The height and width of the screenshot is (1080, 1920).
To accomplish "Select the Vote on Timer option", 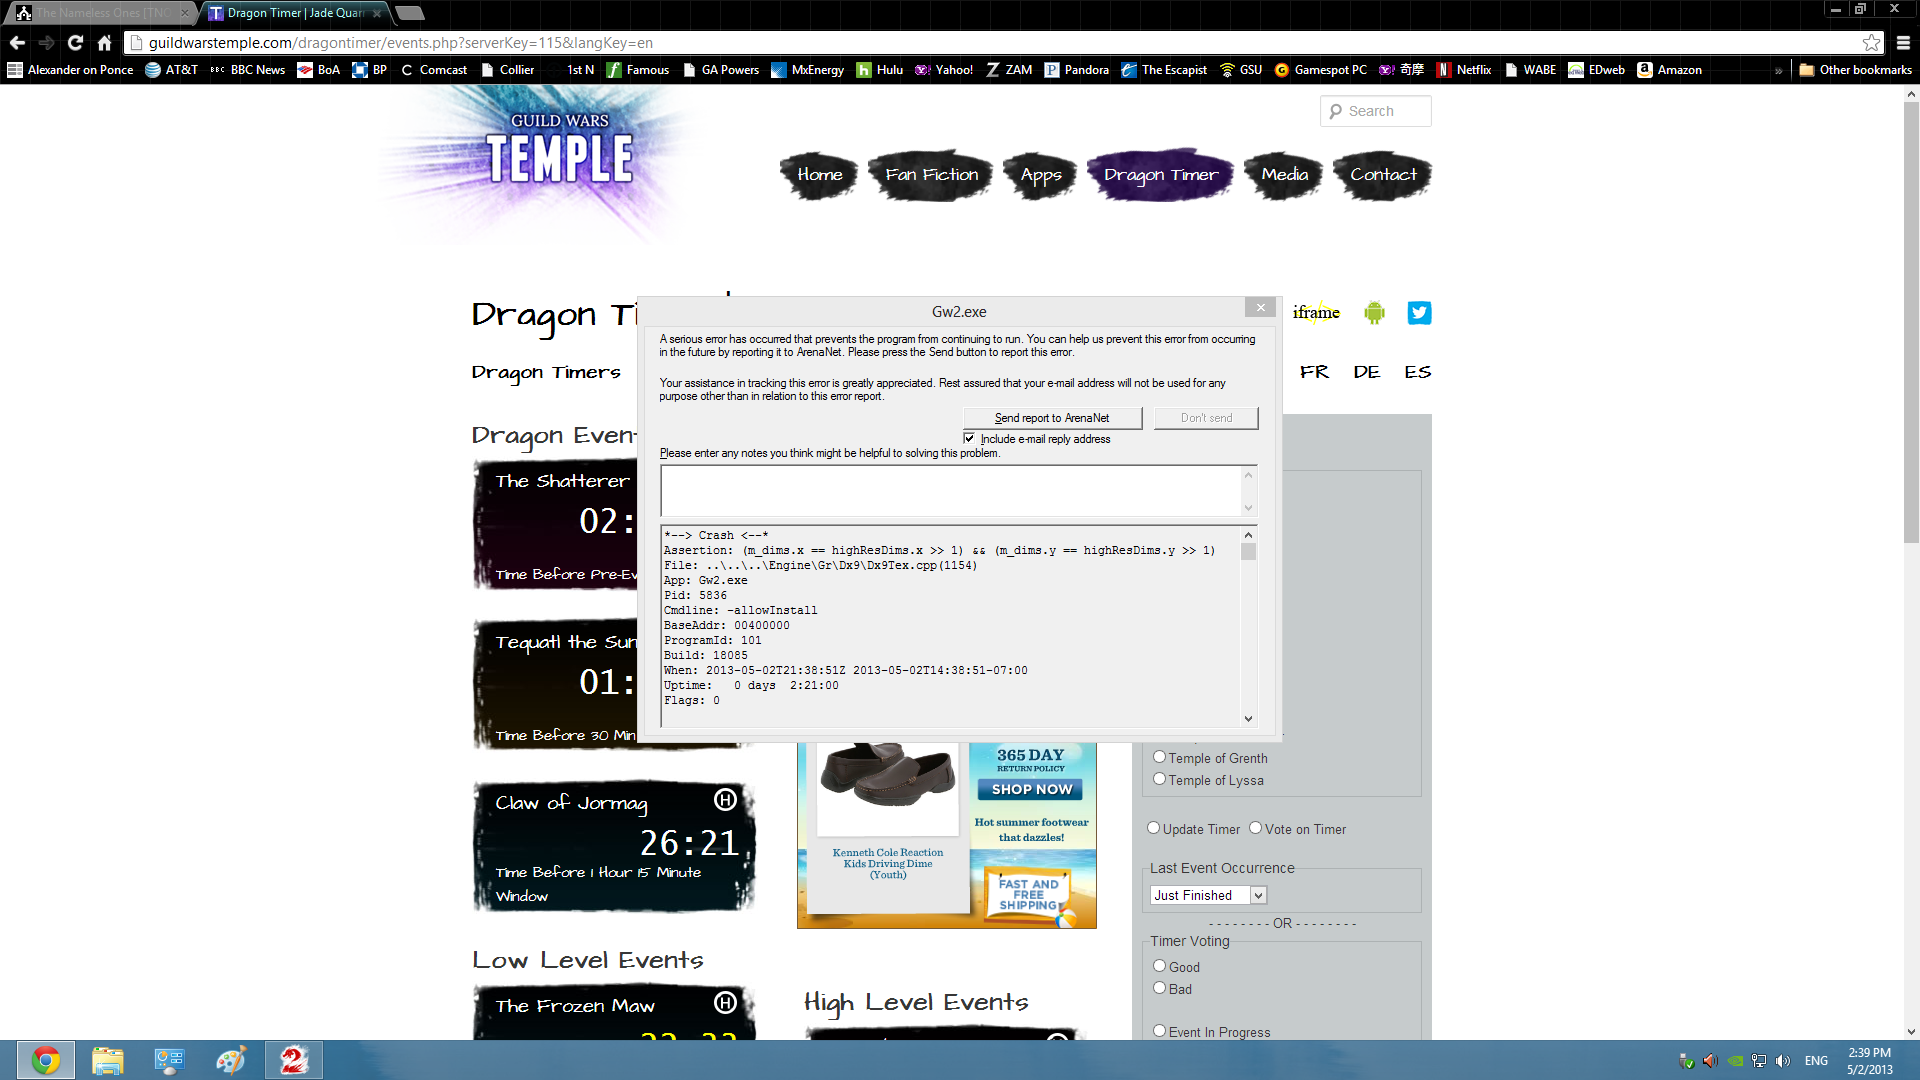I will 1255,828.
